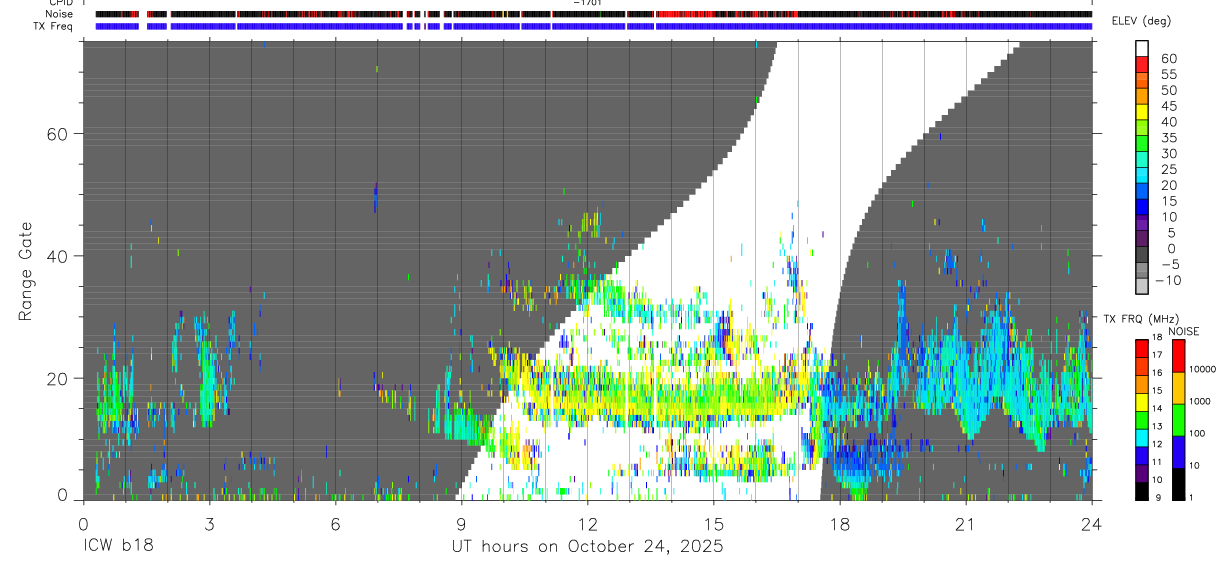Click the red TX FRQ swatch between 17 and 18
Viewport: 1228px width, 567px height.
pyautogui.click(x=1142, y=348)
